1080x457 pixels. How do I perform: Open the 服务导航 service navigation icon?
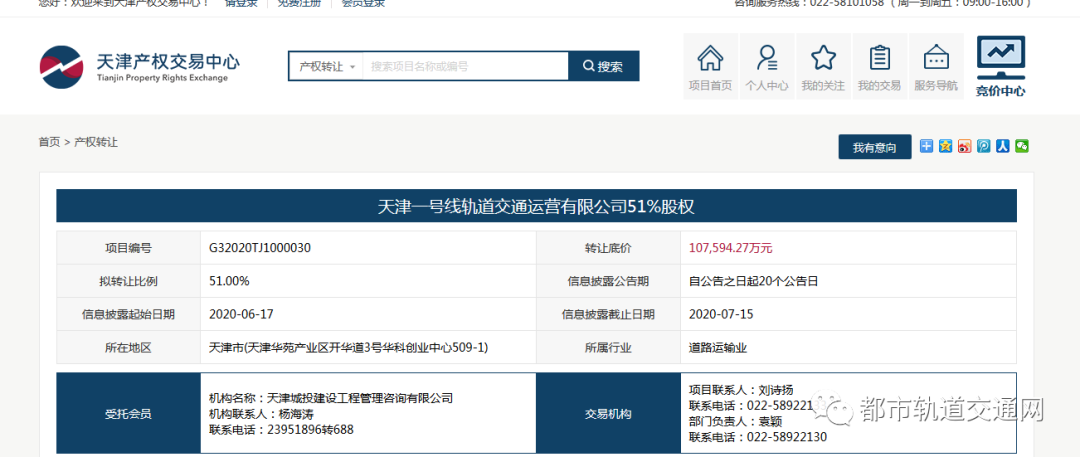(936, 67)
